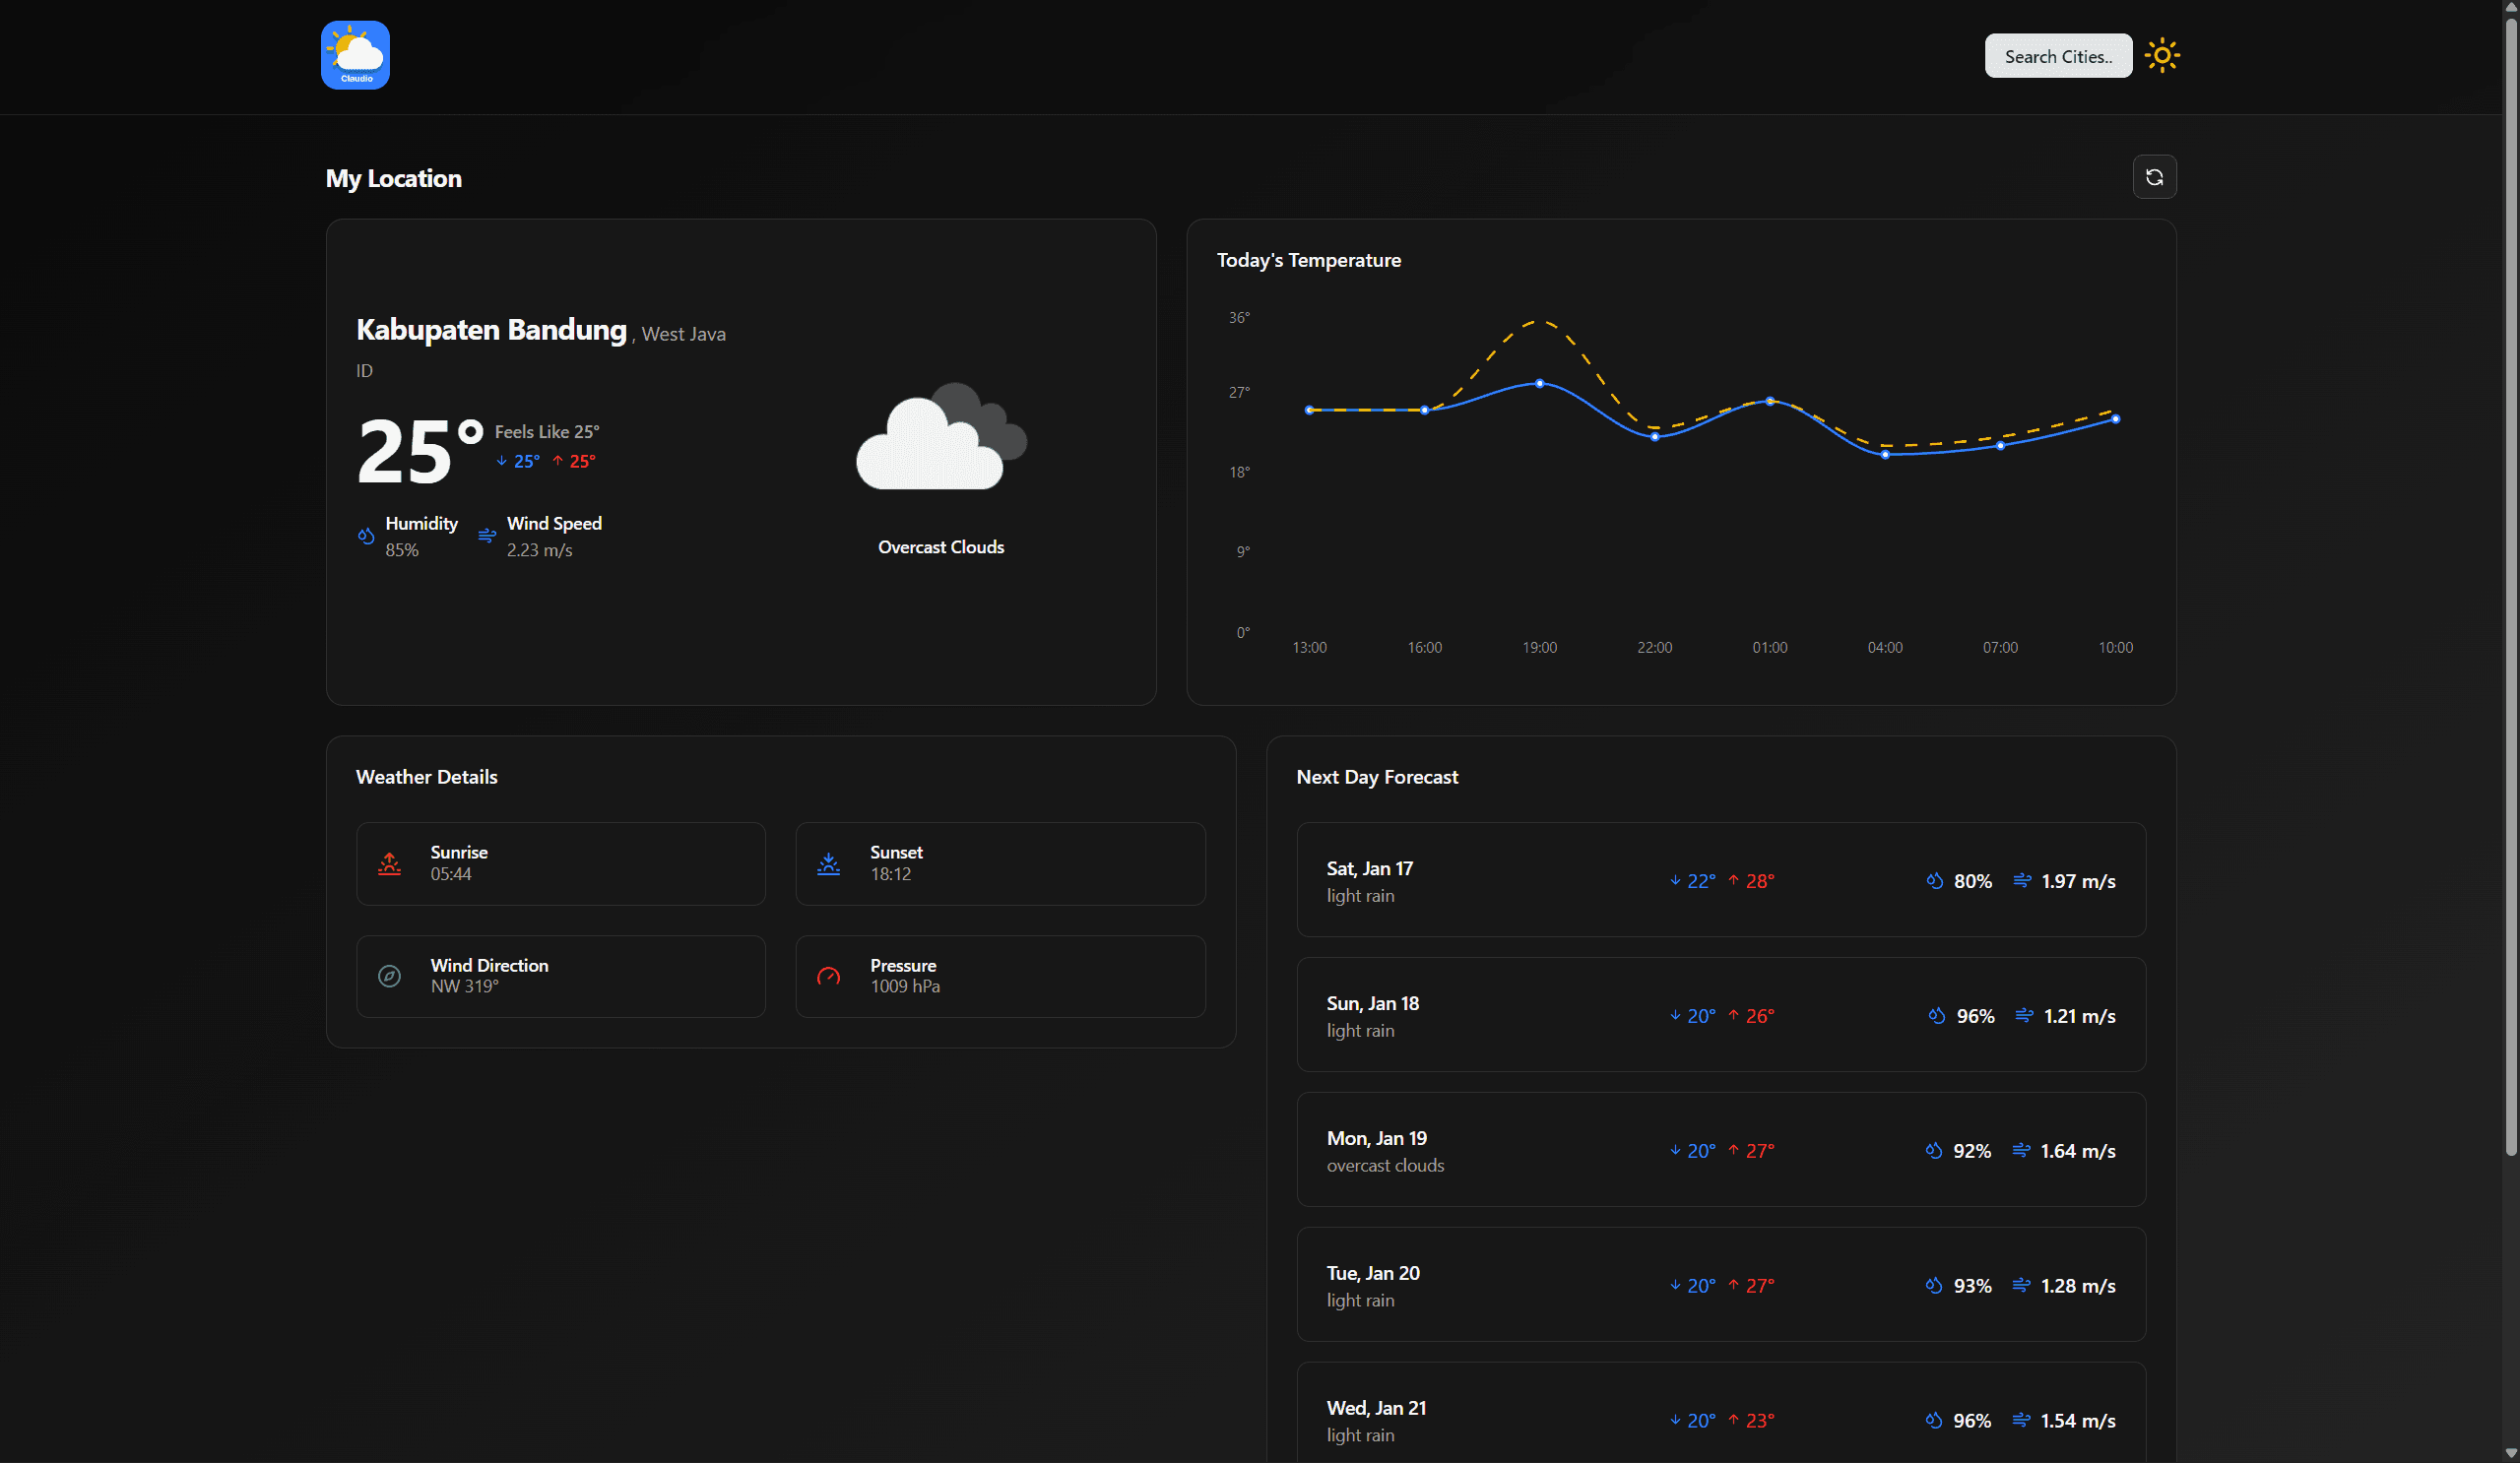Click the humidity icon on Tue, Jan 20 row
This screenshot has width=2520, height=1463.
tap(1934, 1286)
